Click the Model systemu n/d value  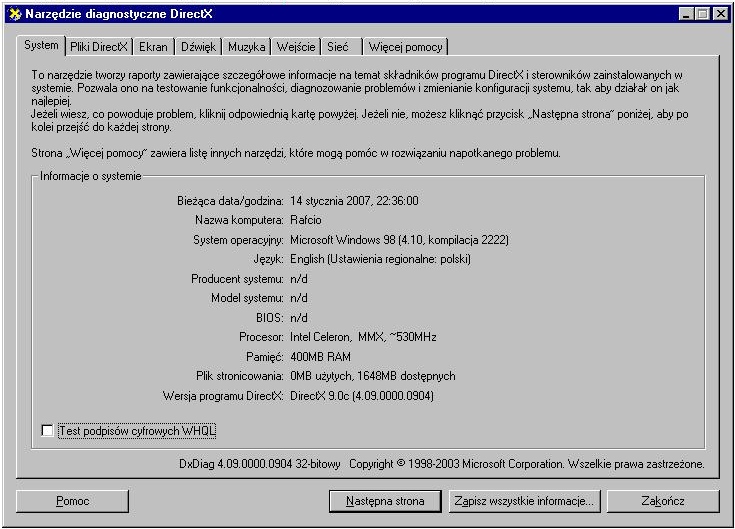(299, 298)
